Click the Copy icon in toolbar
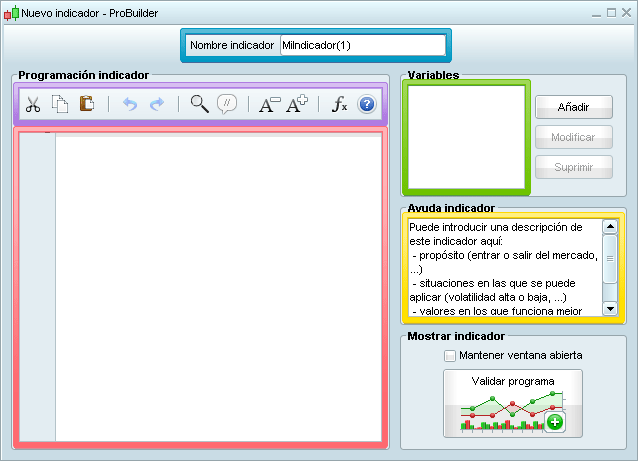This screenshot has height=461, width=638. pos(60,104)
